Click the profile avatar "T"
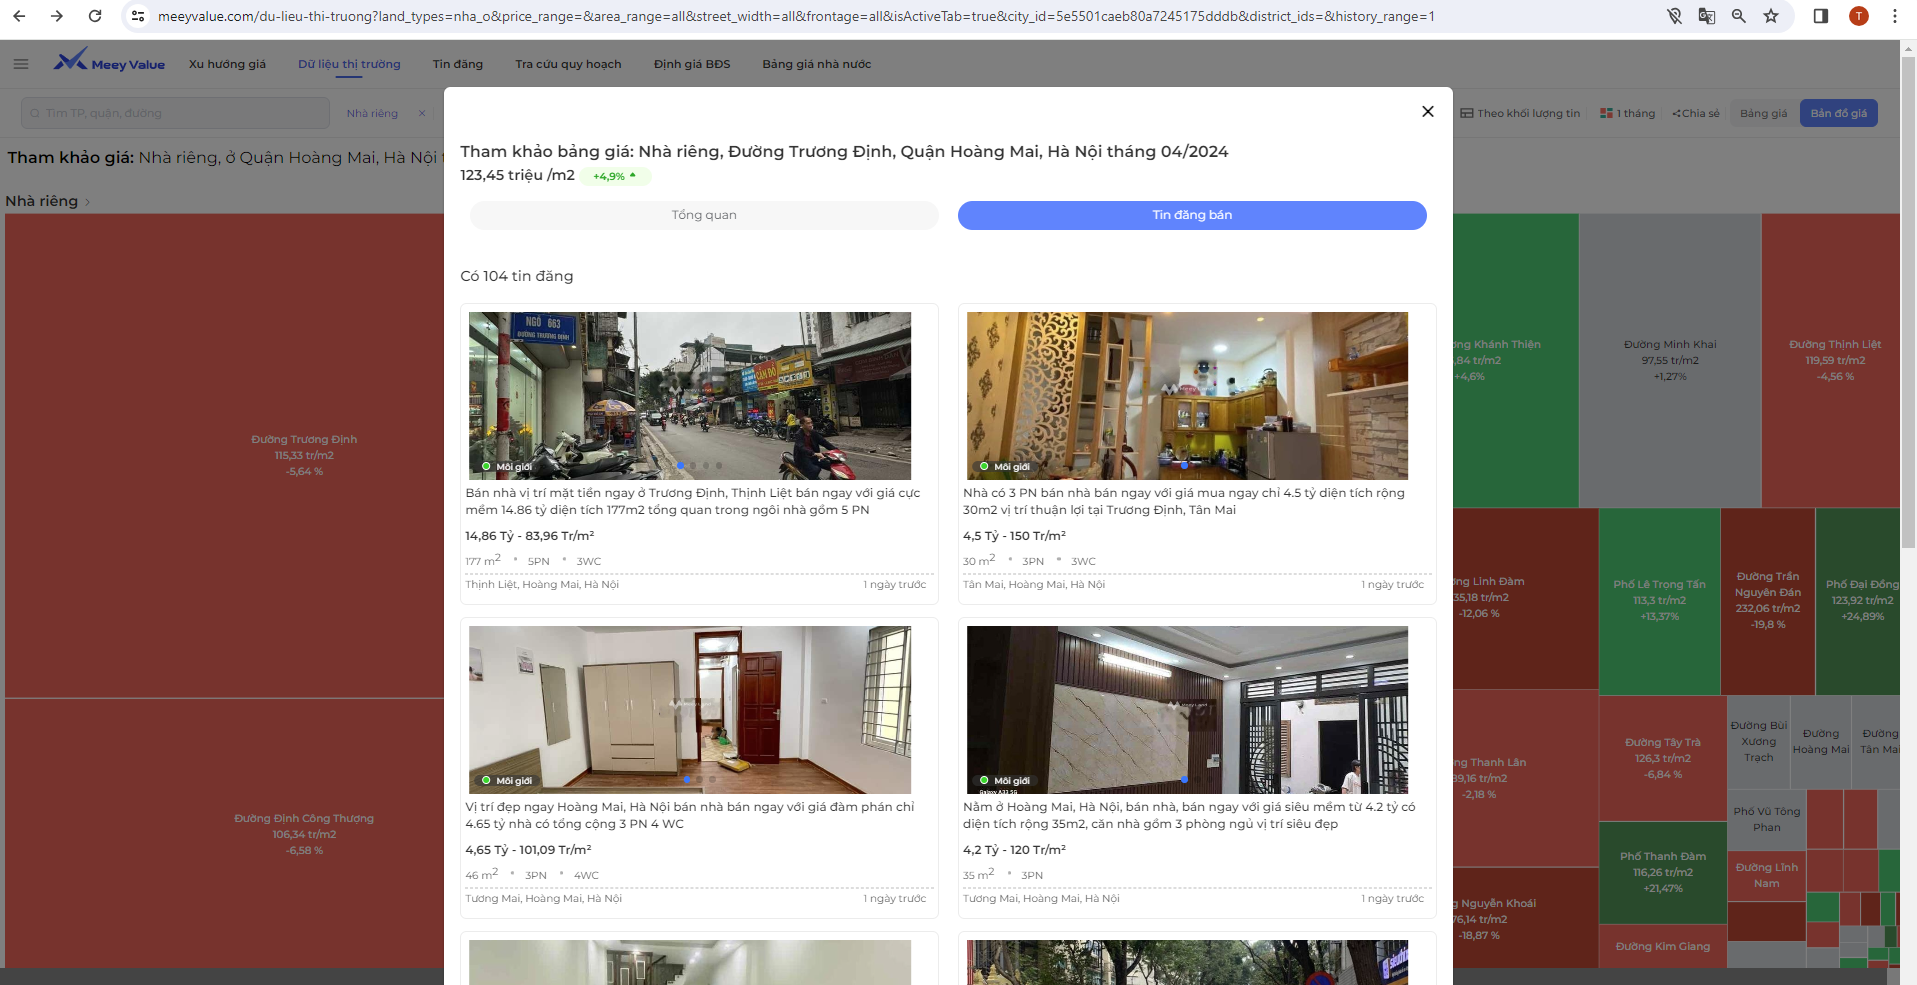The width and height of the screenshot is (1917, 985). pos(1858,16)
